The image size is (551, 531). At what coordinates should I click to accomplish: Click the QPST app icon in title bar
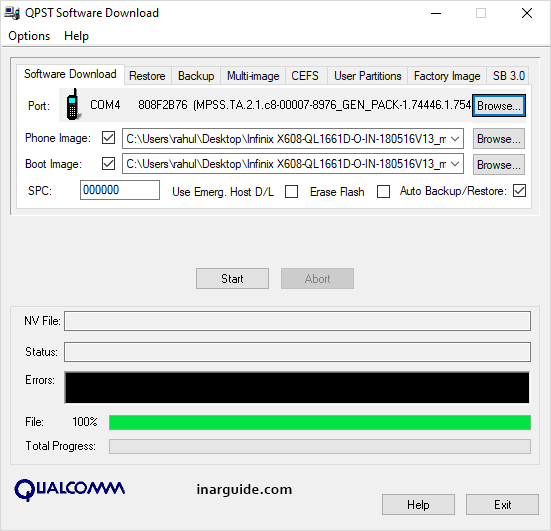(x=12, y=13)
